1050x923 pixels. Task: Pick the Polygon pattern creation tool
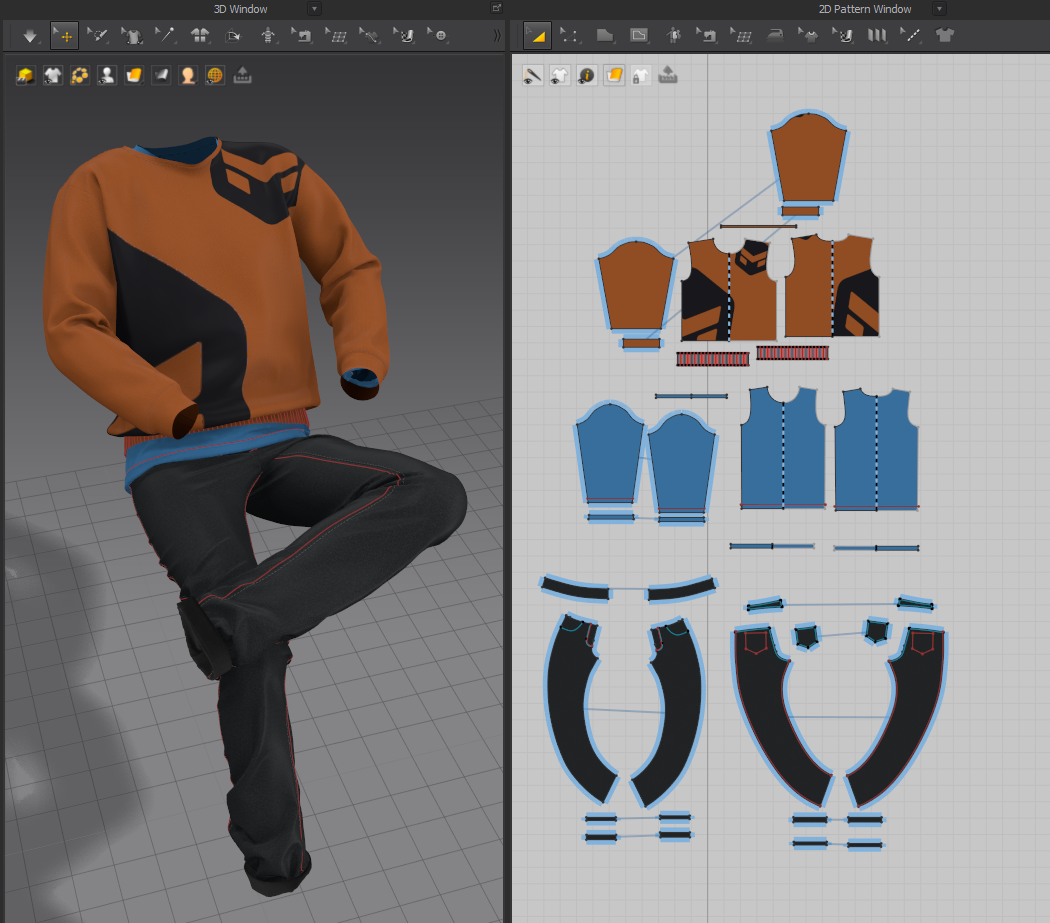[605, 36]
